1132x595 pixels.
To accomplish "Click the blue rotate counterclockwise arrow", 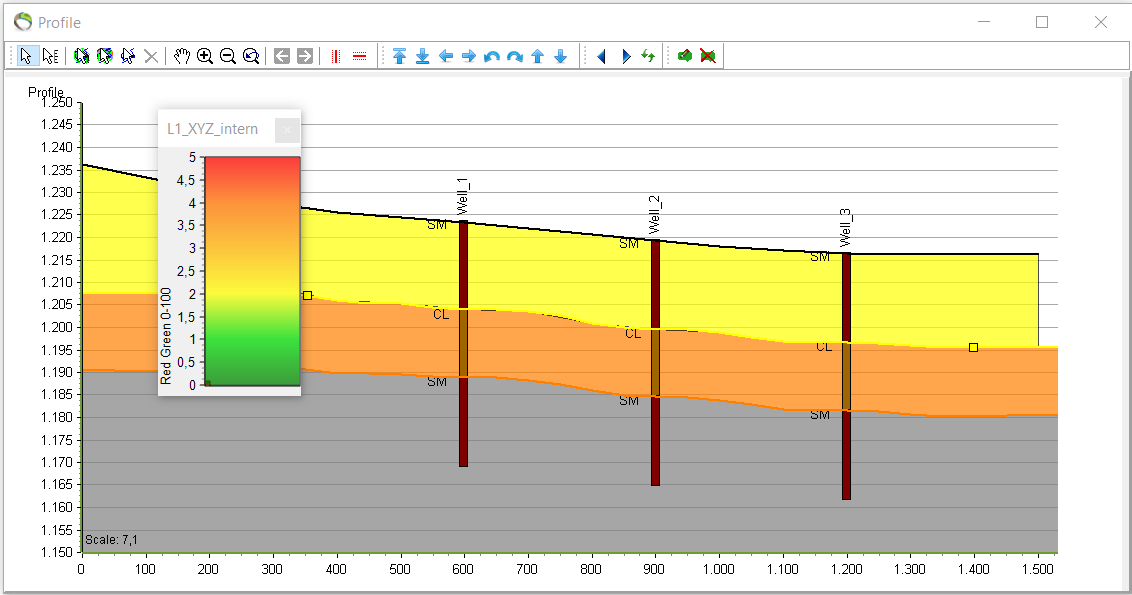I will click(492, 56).
